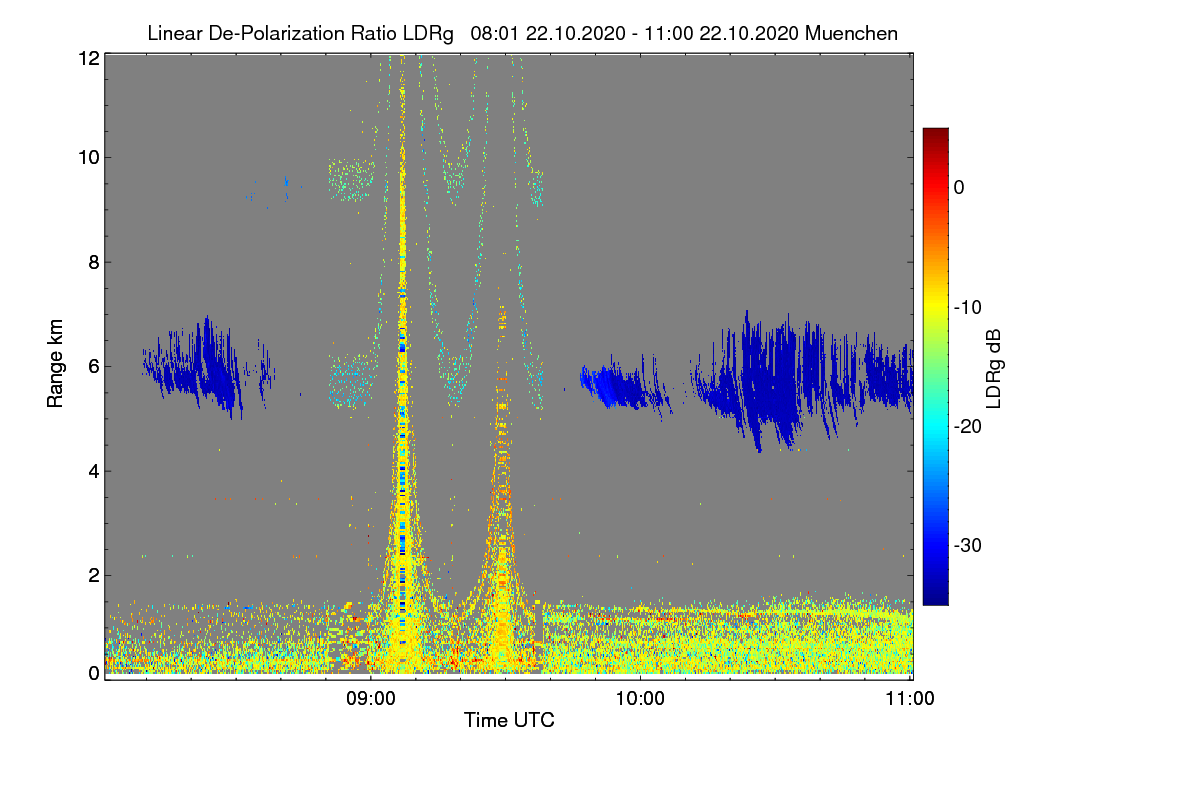Click the plot title 'Linear De-Polarization Ratio LDRg'
Screen dimensions: 1200x800
click(x=300, y=33)
